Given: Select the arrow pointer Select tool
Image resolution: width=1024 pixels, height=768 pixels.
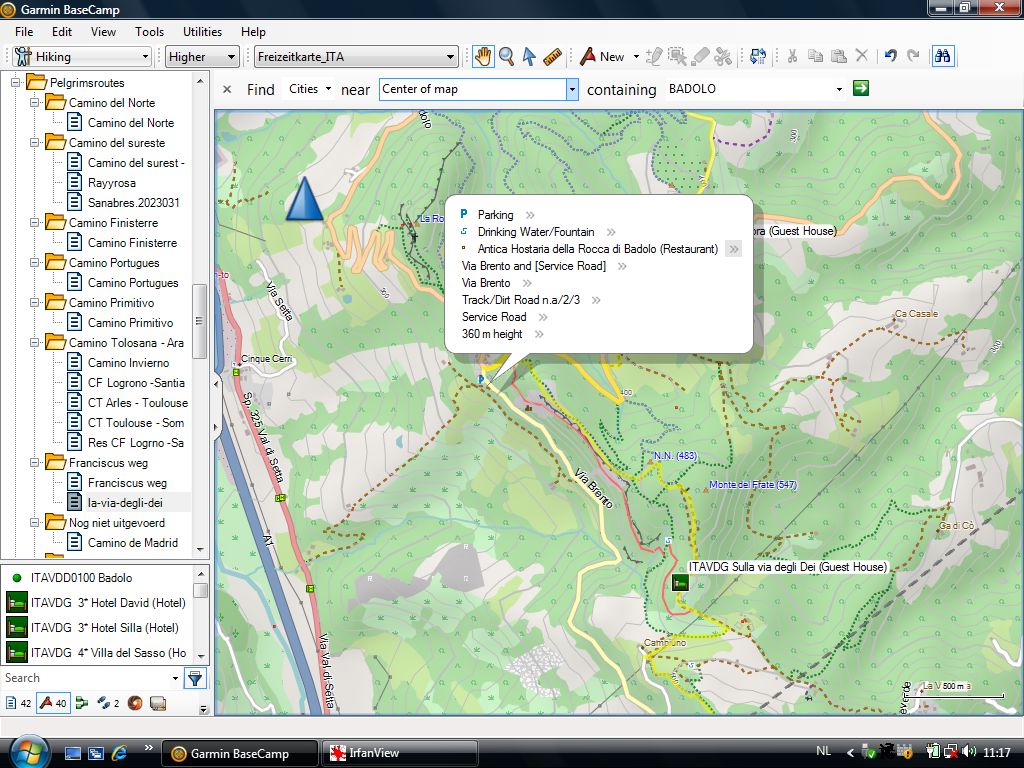Looking at the screenshot, I should point(529,57).
